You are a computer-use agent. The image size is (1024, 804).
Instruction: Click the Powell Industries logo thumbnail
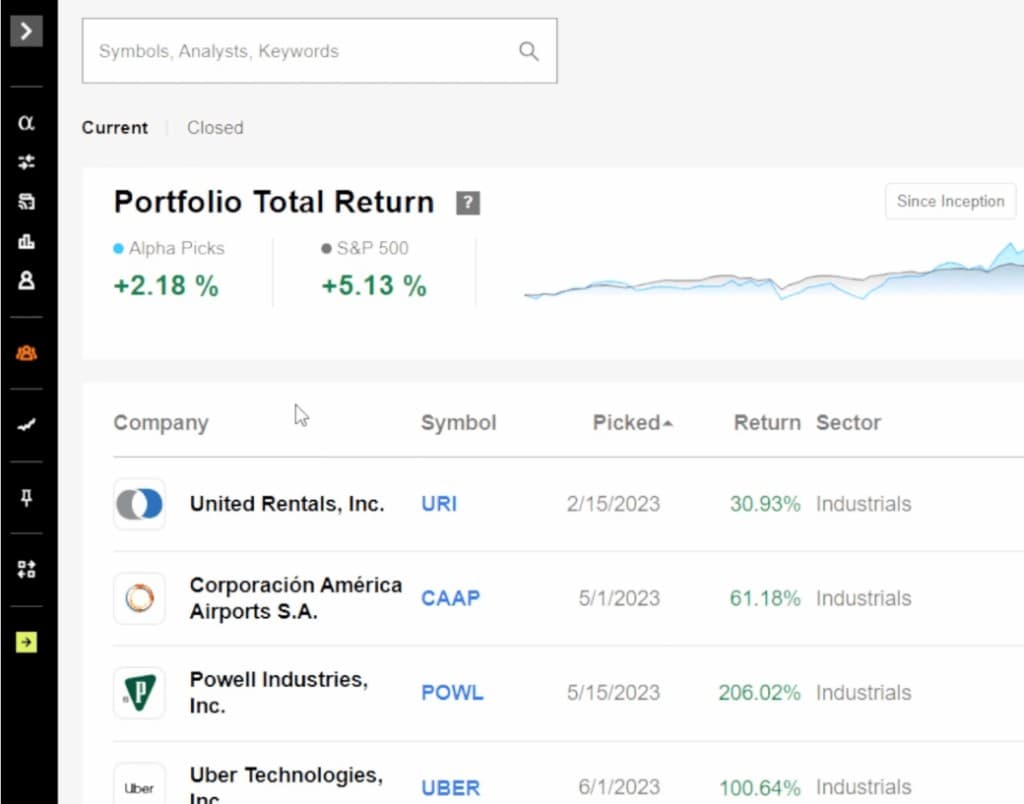[139, 693]
